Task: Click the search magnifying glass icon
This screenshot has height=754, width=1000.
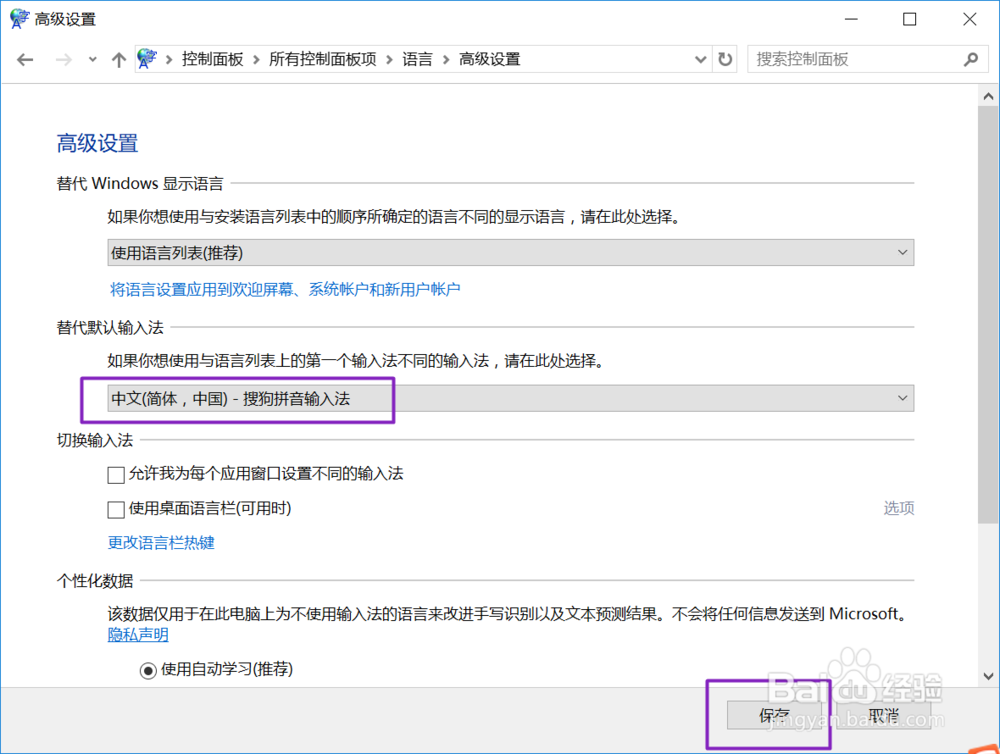Action: point(971,59)
